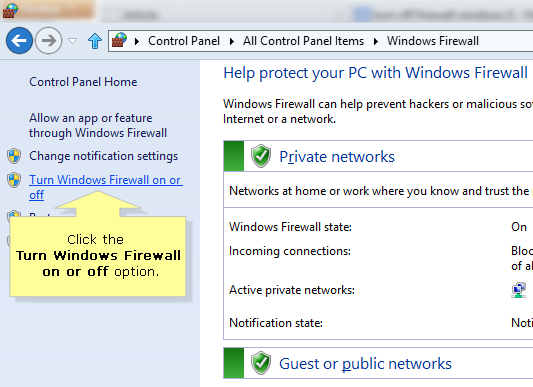Click the active private network icon
This screenshot has height=387, width=533.
click(518, 290)
